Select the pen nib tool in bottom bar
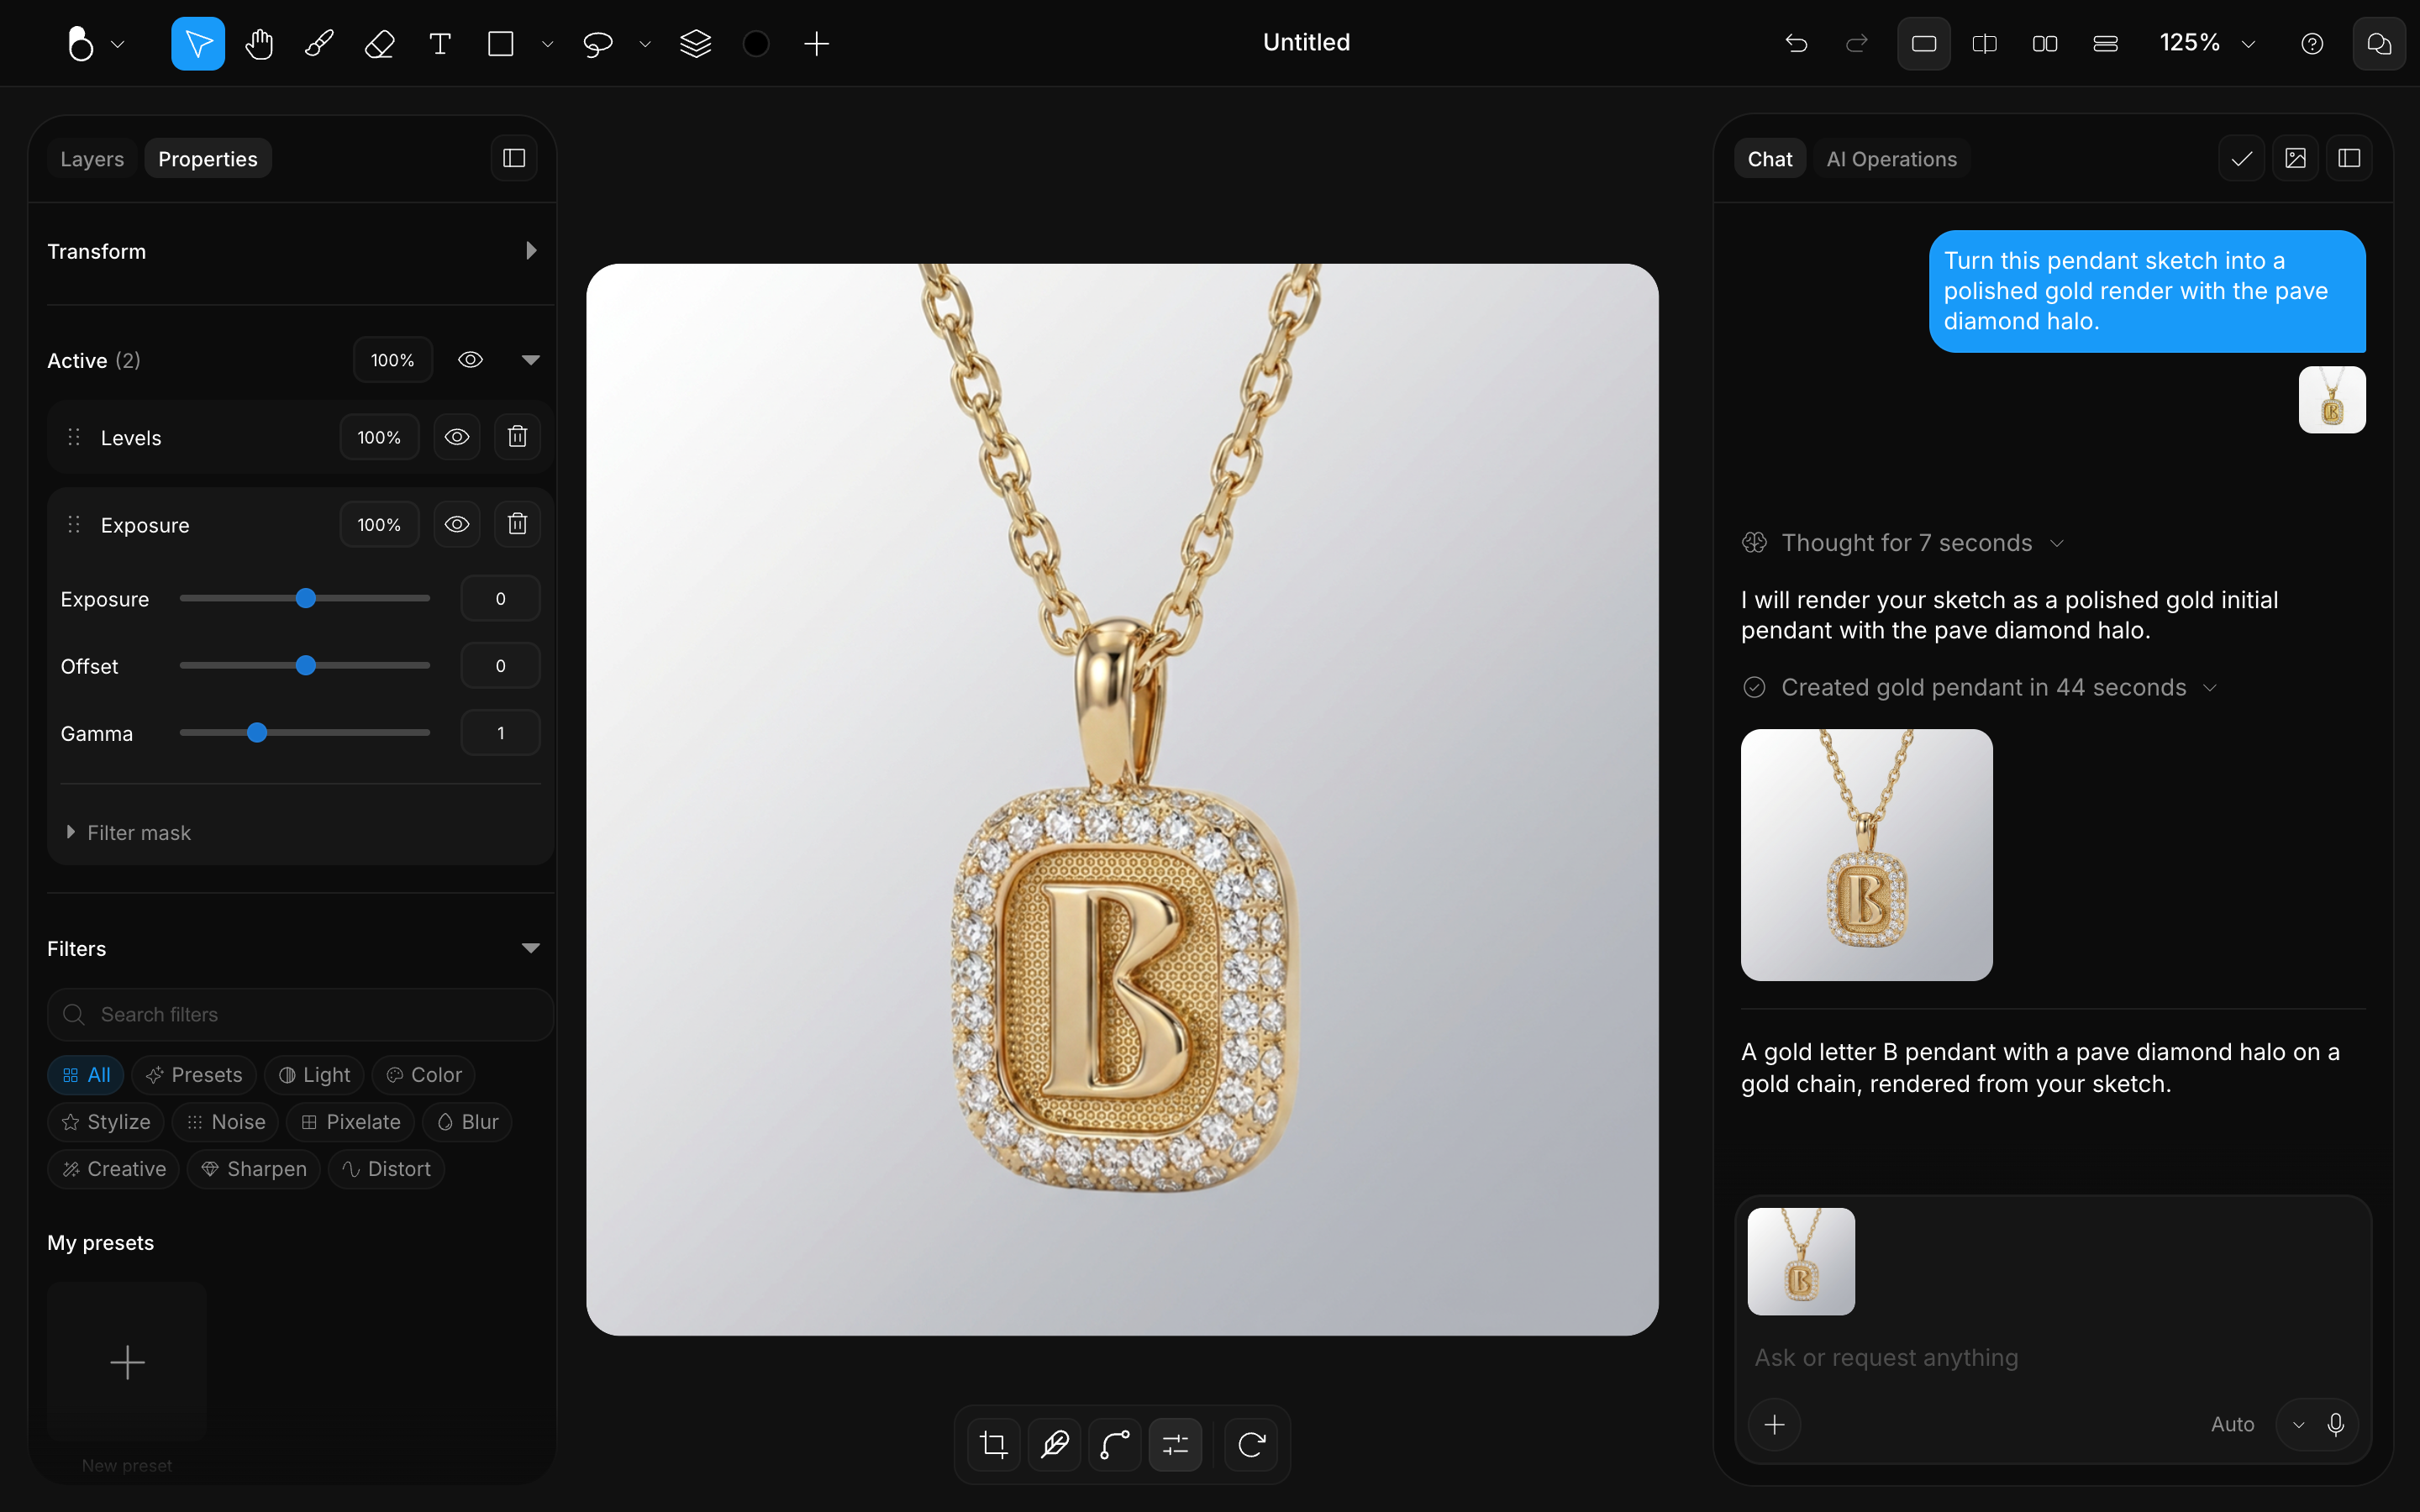This screenshot has width=2420, height=1512. click(x=1055, y=1444)
